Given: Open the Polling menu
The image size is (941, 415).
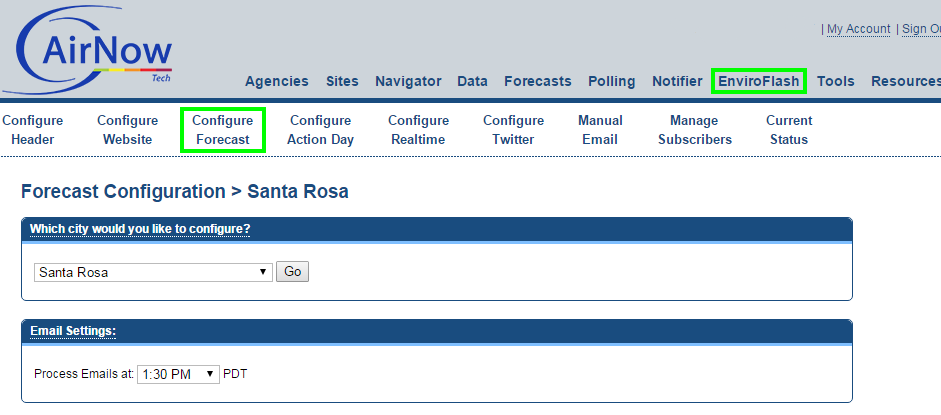Looking at the screenshot, I should [x=612, y=81].
